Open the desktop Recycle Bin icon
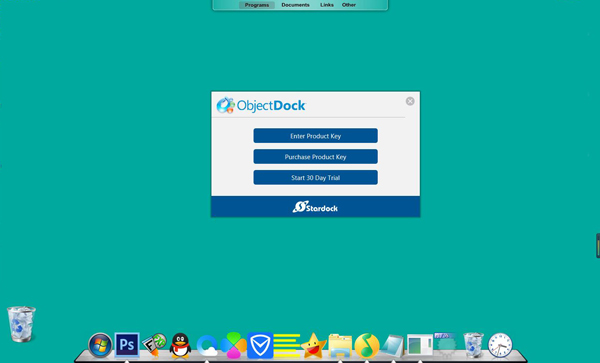Screen dimensions: 600x363 coord(21,324)
